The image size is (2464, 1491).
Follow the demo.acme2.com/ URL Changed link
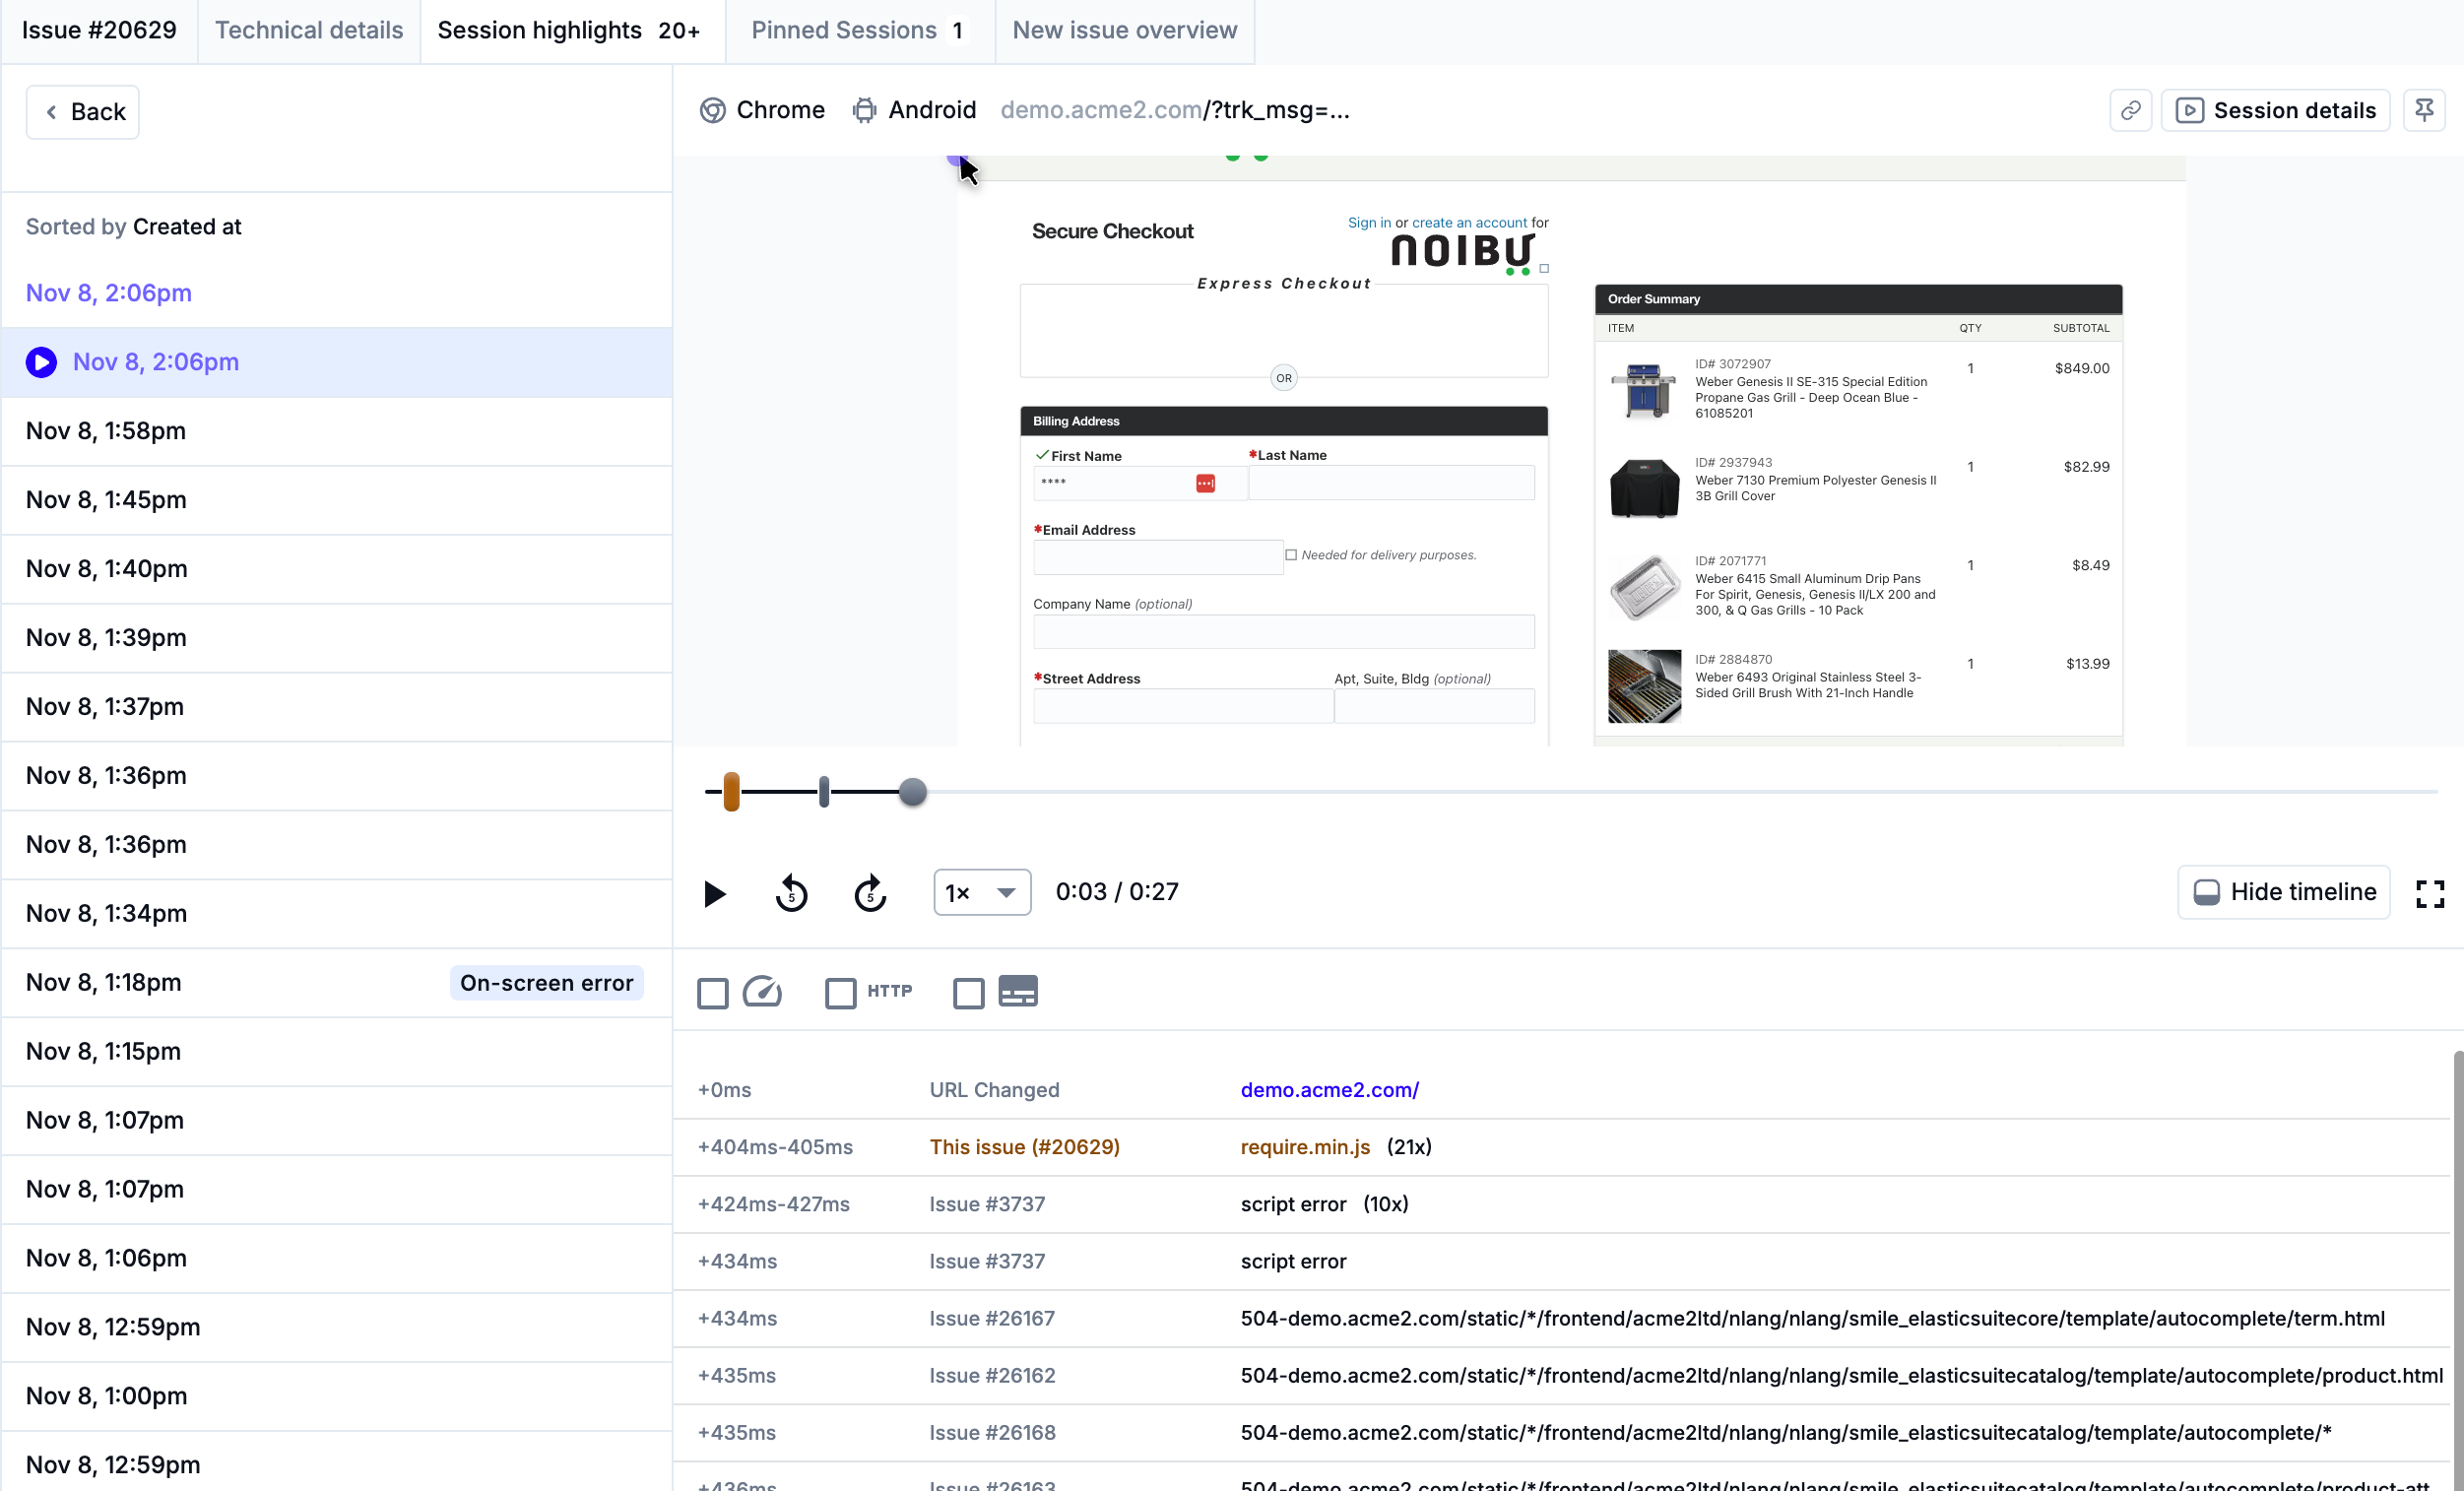[1329, 1090]
